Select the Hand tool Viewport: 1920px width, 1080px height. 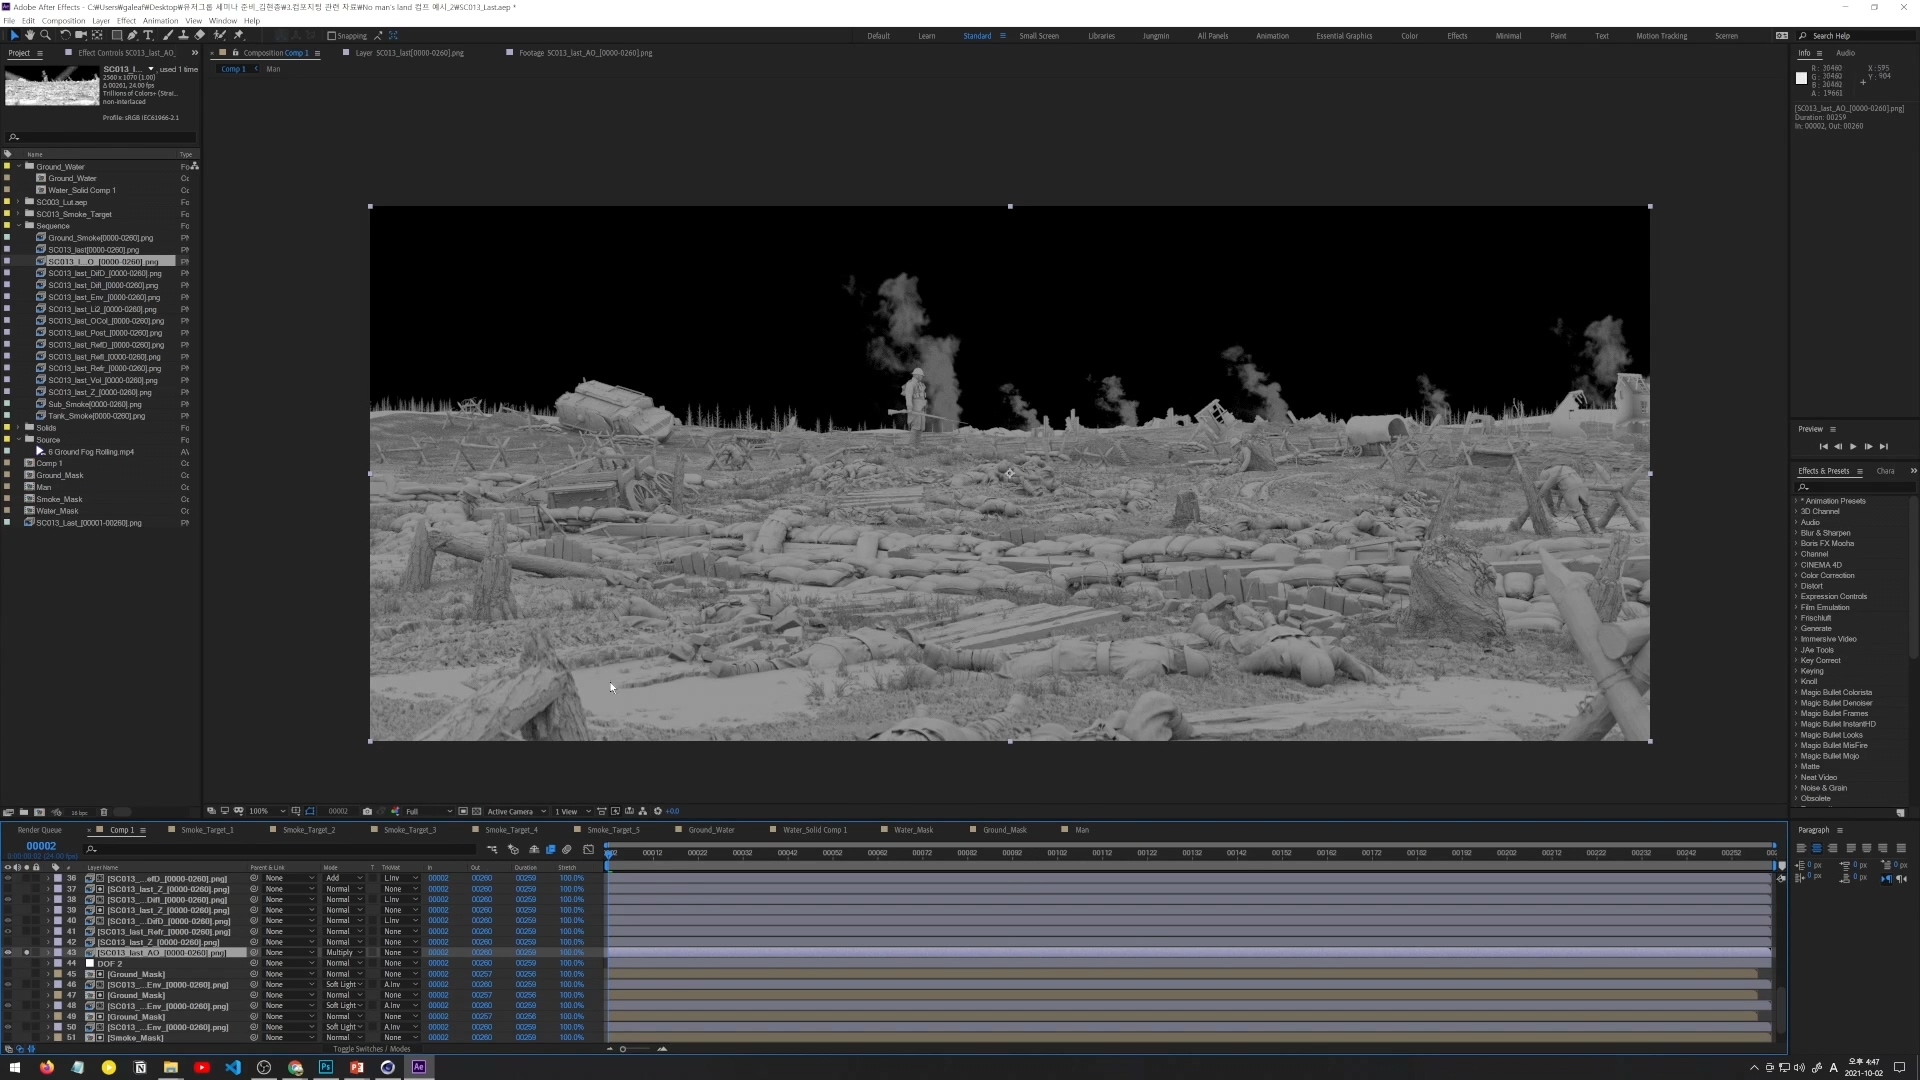[x=29, y=35]
